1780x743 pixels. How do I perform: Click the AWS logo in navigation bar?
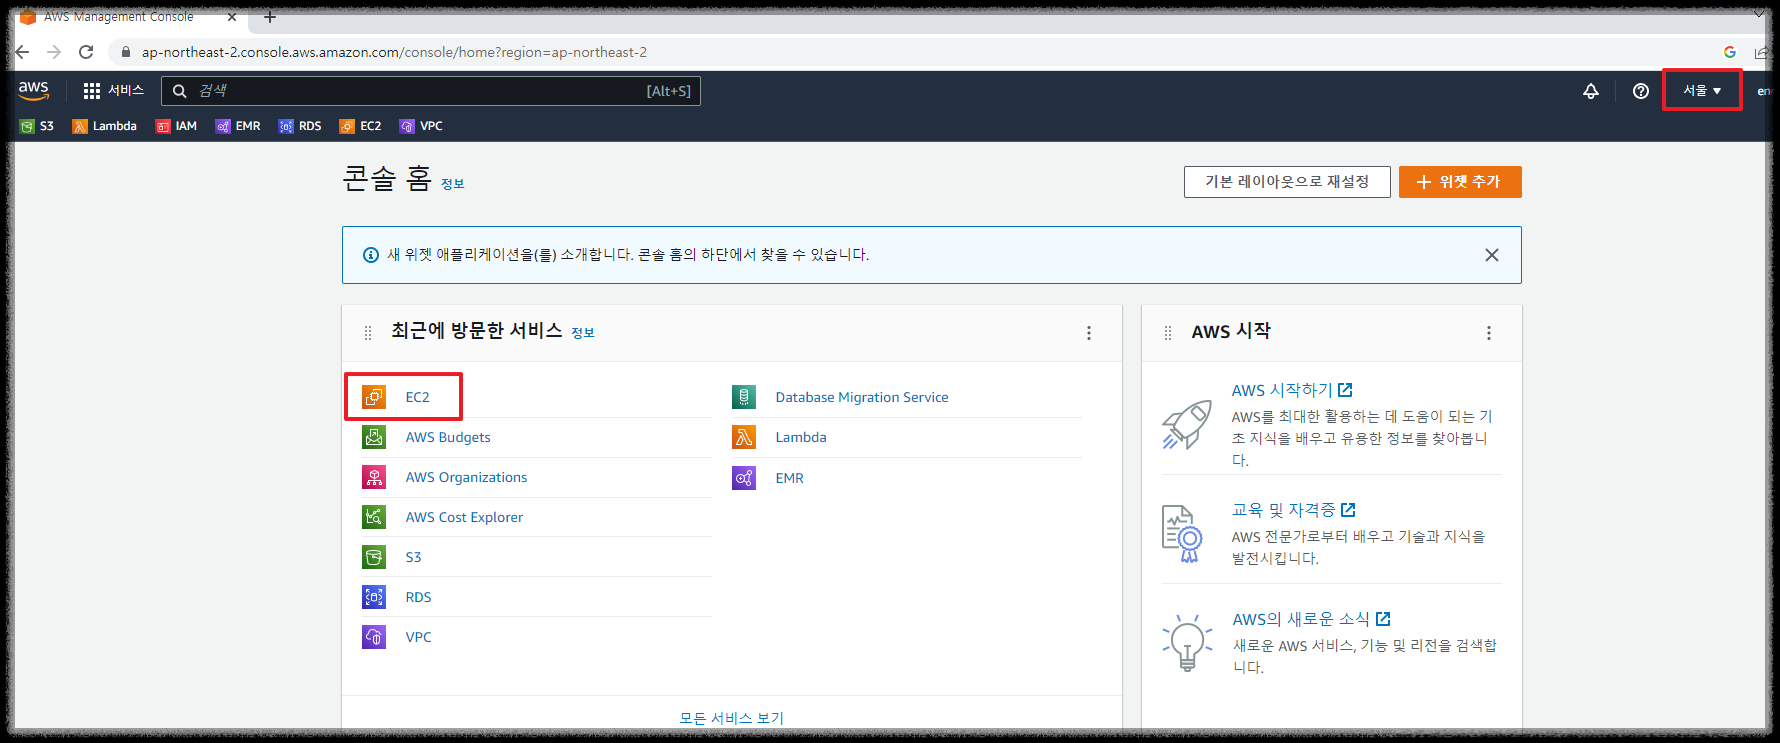click(34, 90)
